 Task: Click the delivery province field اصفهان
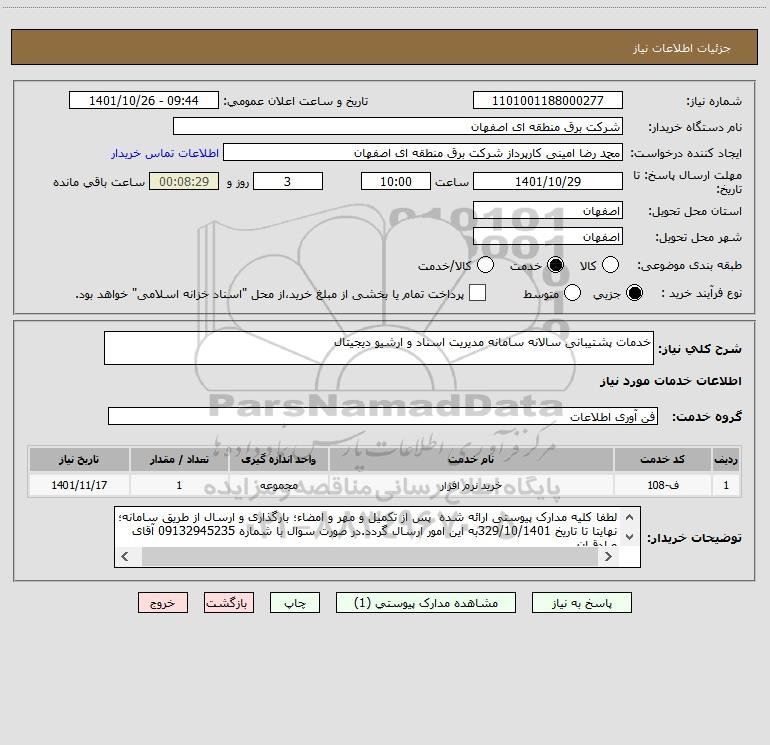click(548, 210)
